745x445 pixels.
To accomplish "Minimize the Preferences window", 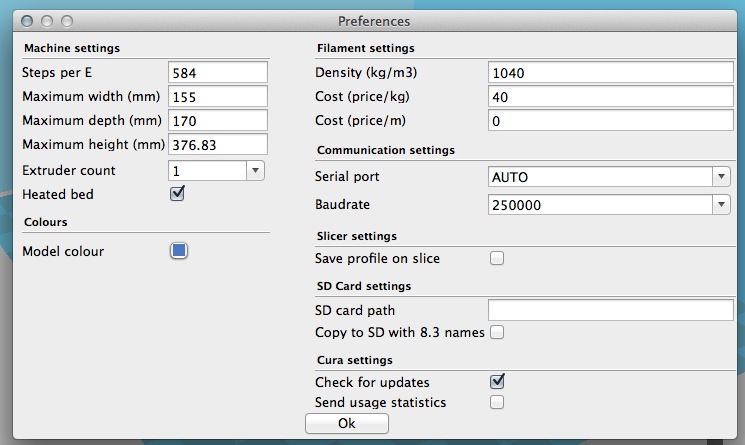I will click(x=47, y=20).
